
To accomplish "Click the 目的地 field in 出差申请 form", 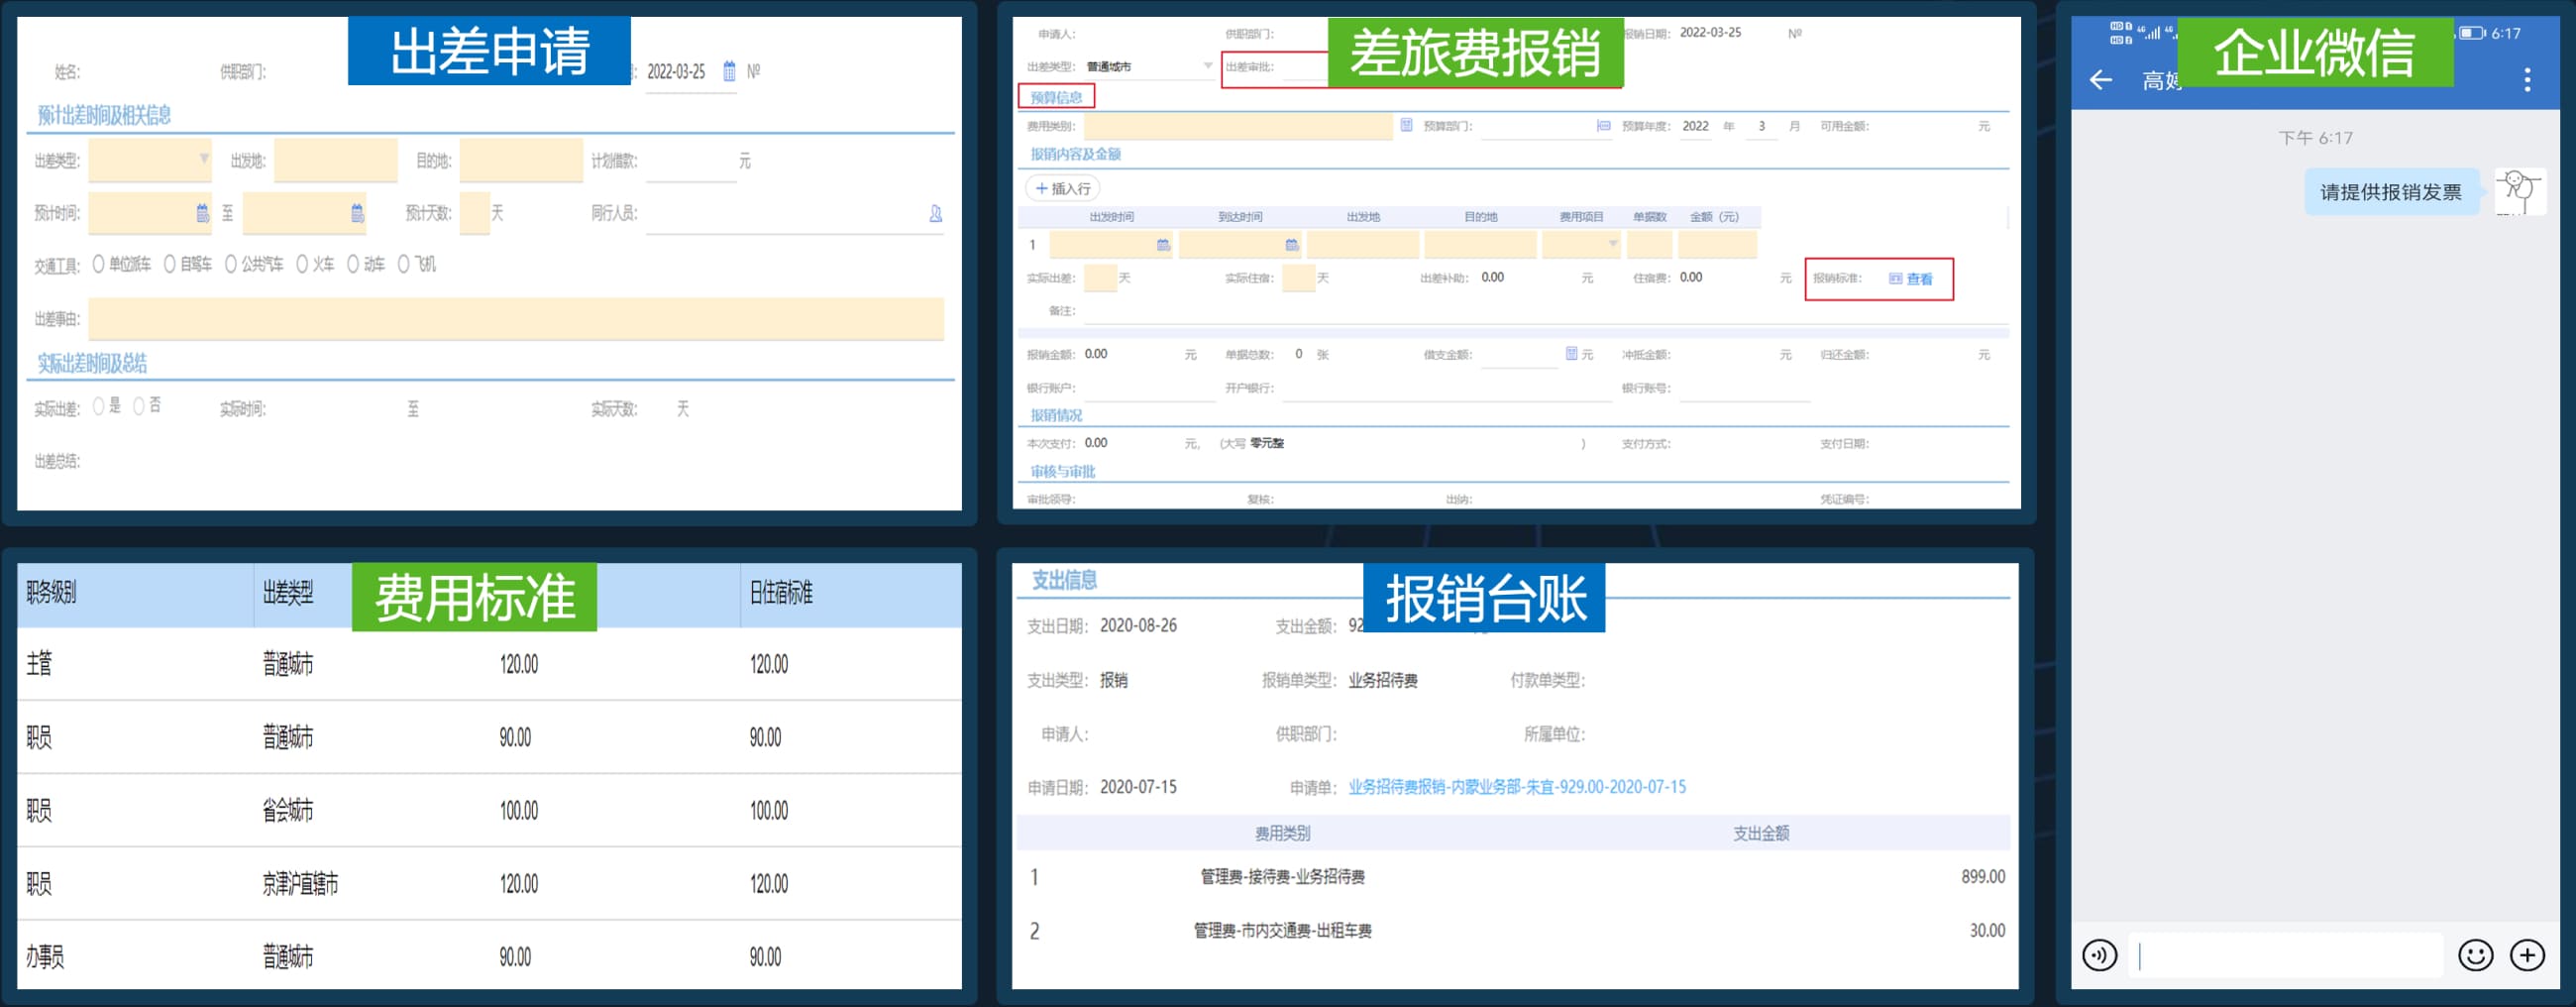I will coord(521,160).
